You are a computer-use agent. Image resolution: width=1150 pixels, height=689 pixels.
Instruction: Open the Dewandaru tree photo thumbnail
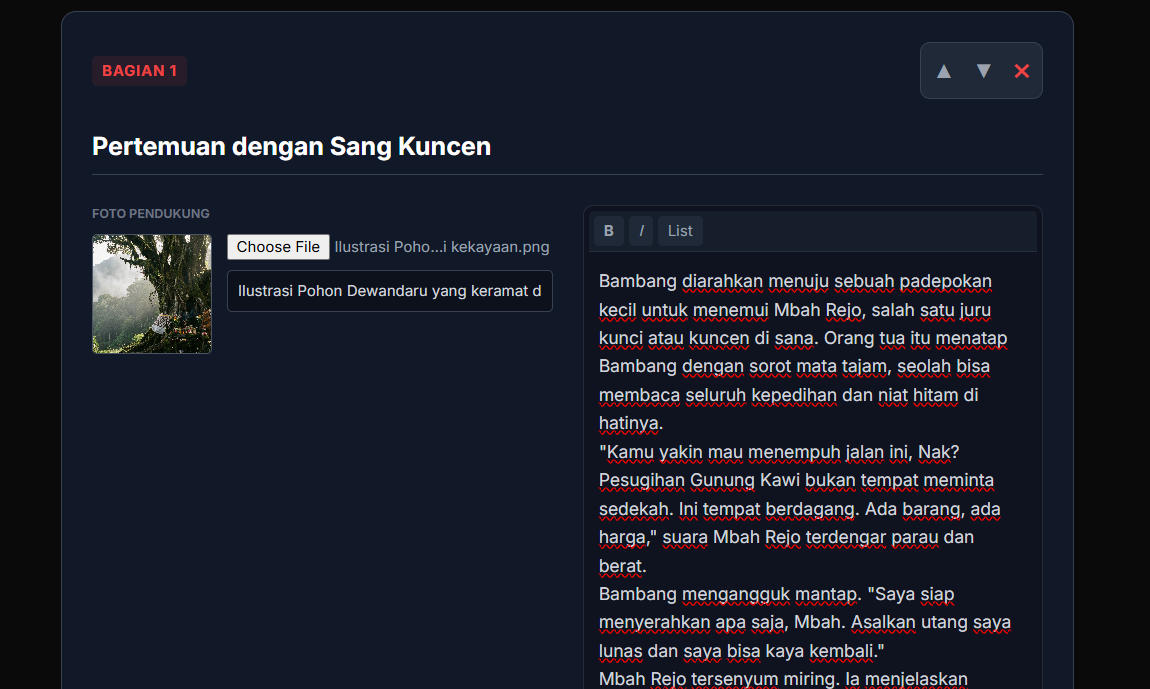(152, 294)
